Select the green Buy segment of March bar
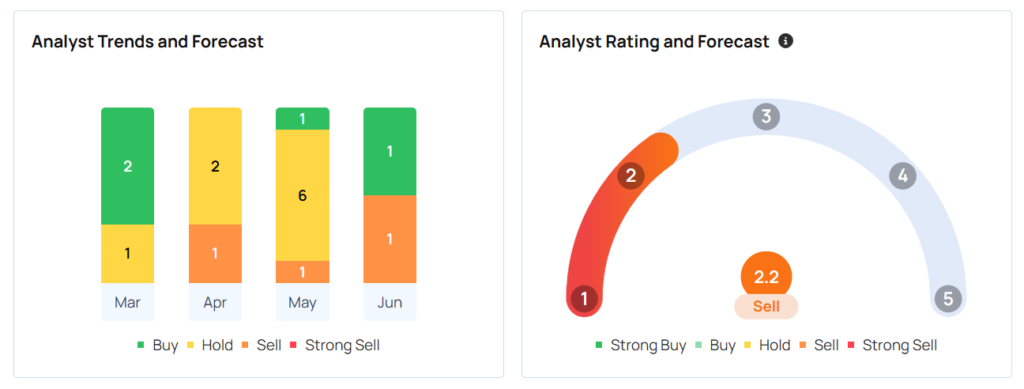Screen dimensions: 1024x389 pos(127,166)
